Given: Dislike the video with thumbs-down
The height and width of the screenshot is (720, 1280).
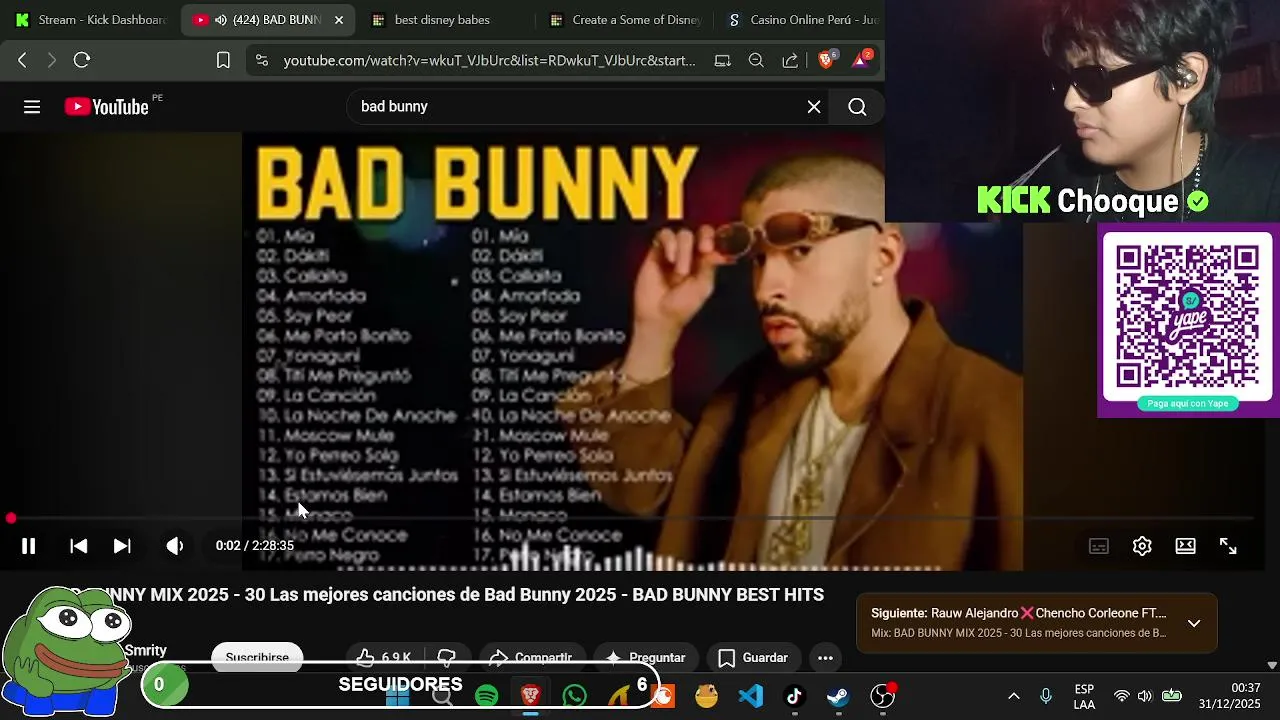Looking at the screenshot, I should tap(446, 657).
